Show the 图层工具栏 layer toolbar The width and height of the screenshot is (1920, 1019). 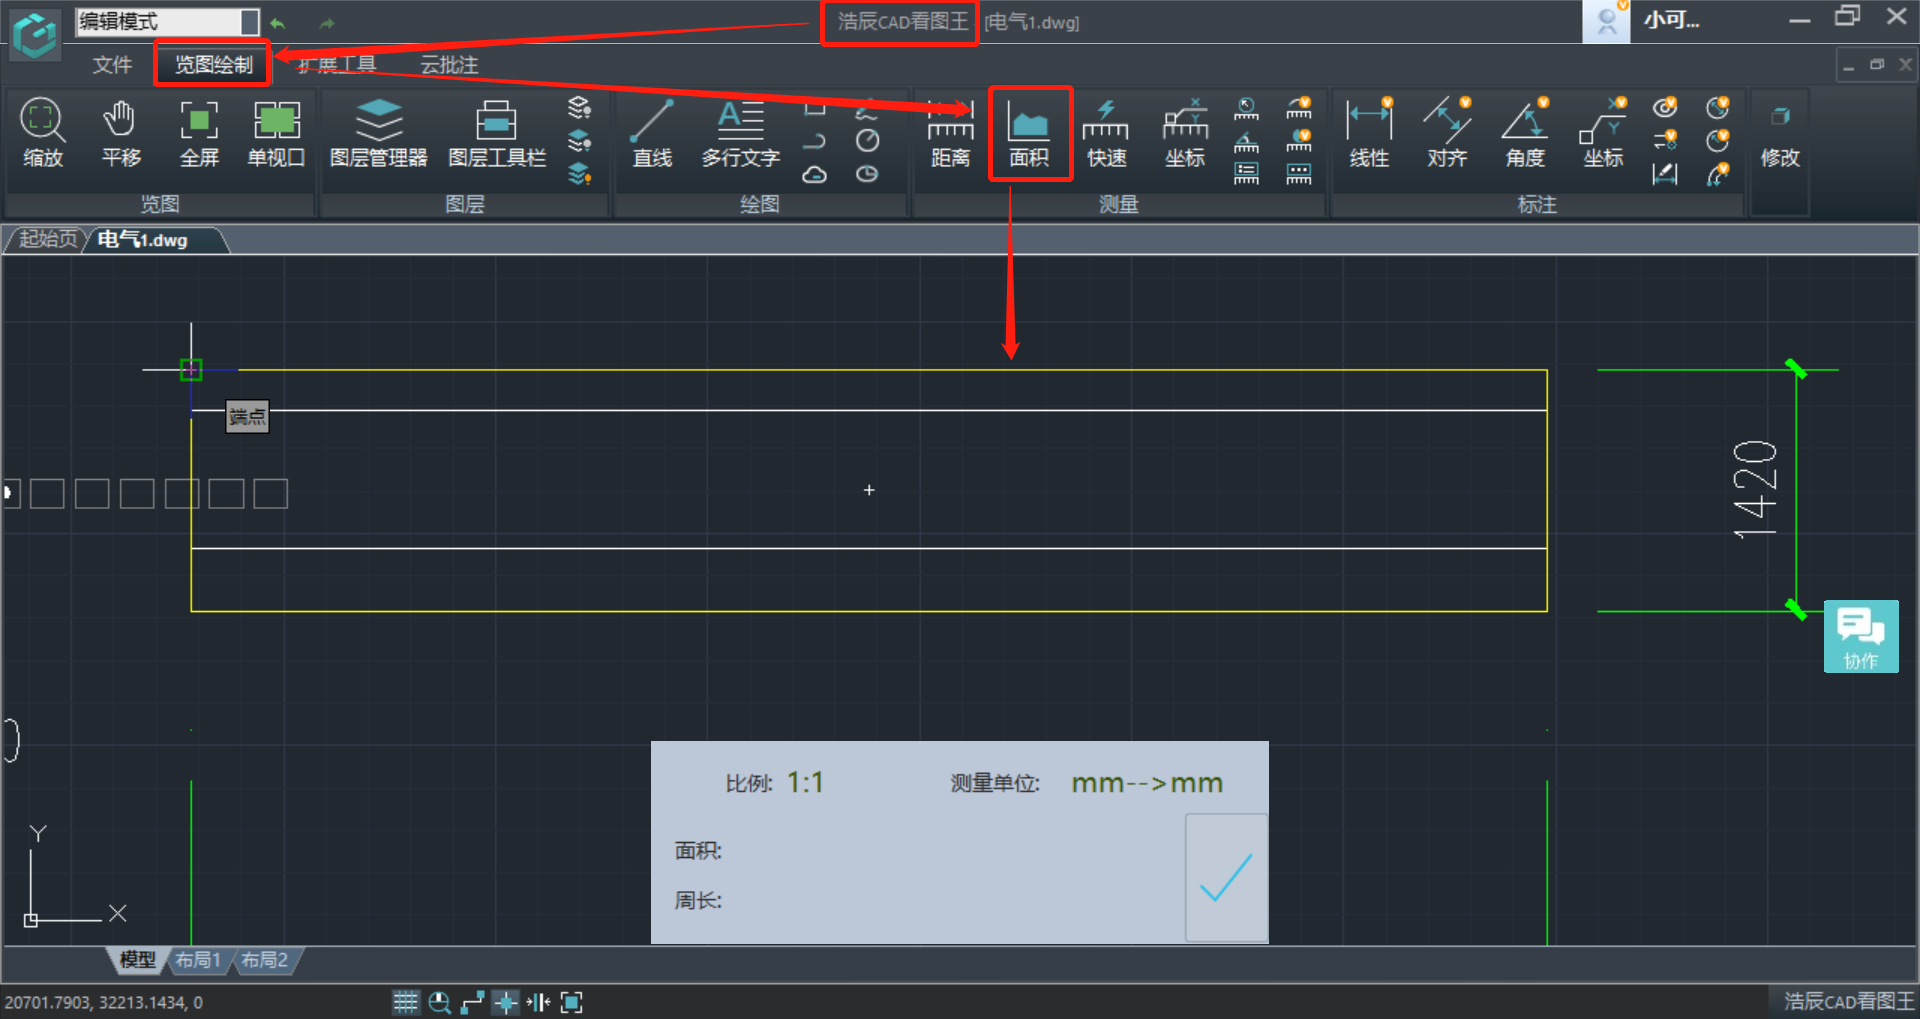tap(497, 133)
